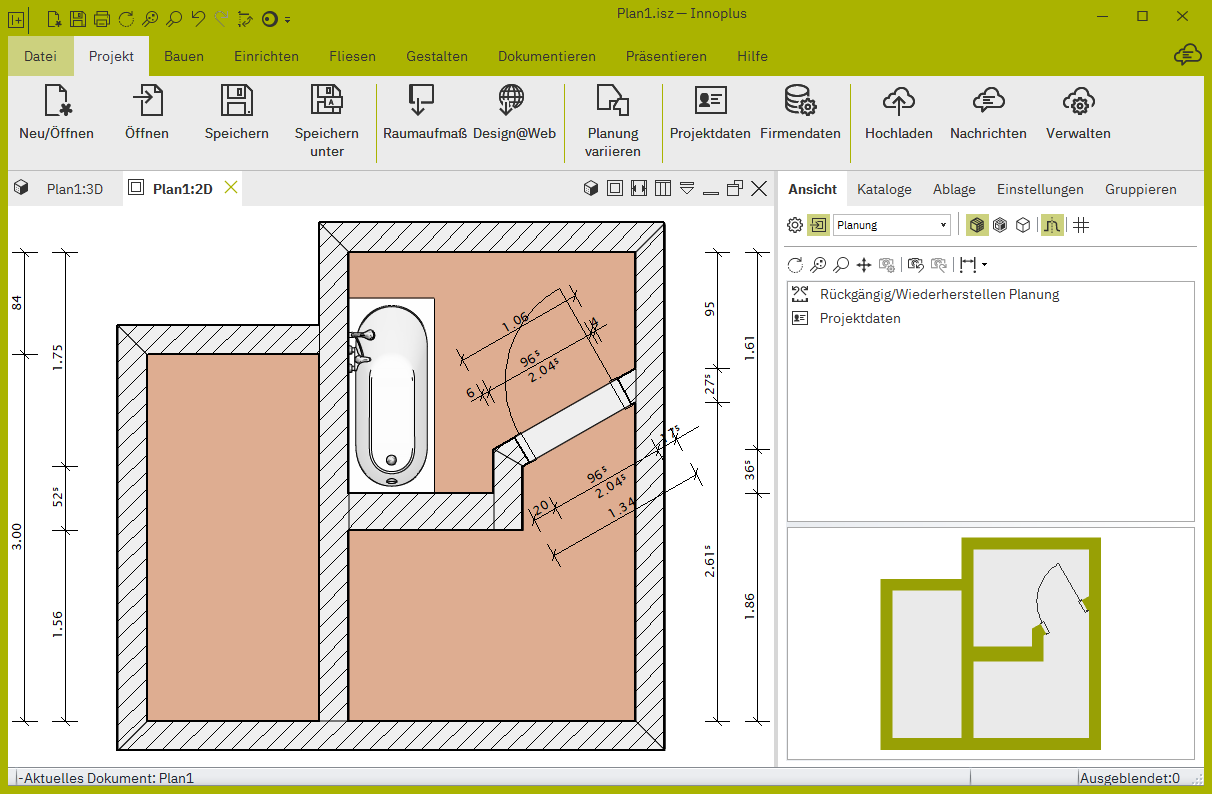1212x794 pixels.
Task: Toggle the wireframe cube display mode
Action: coord(1023,225)
